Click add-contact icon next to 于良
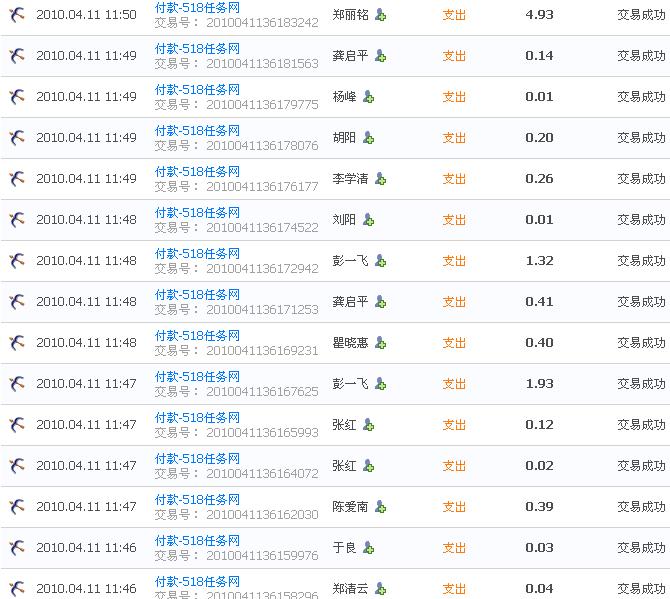 pyautogui.click(x=368, y=548)
